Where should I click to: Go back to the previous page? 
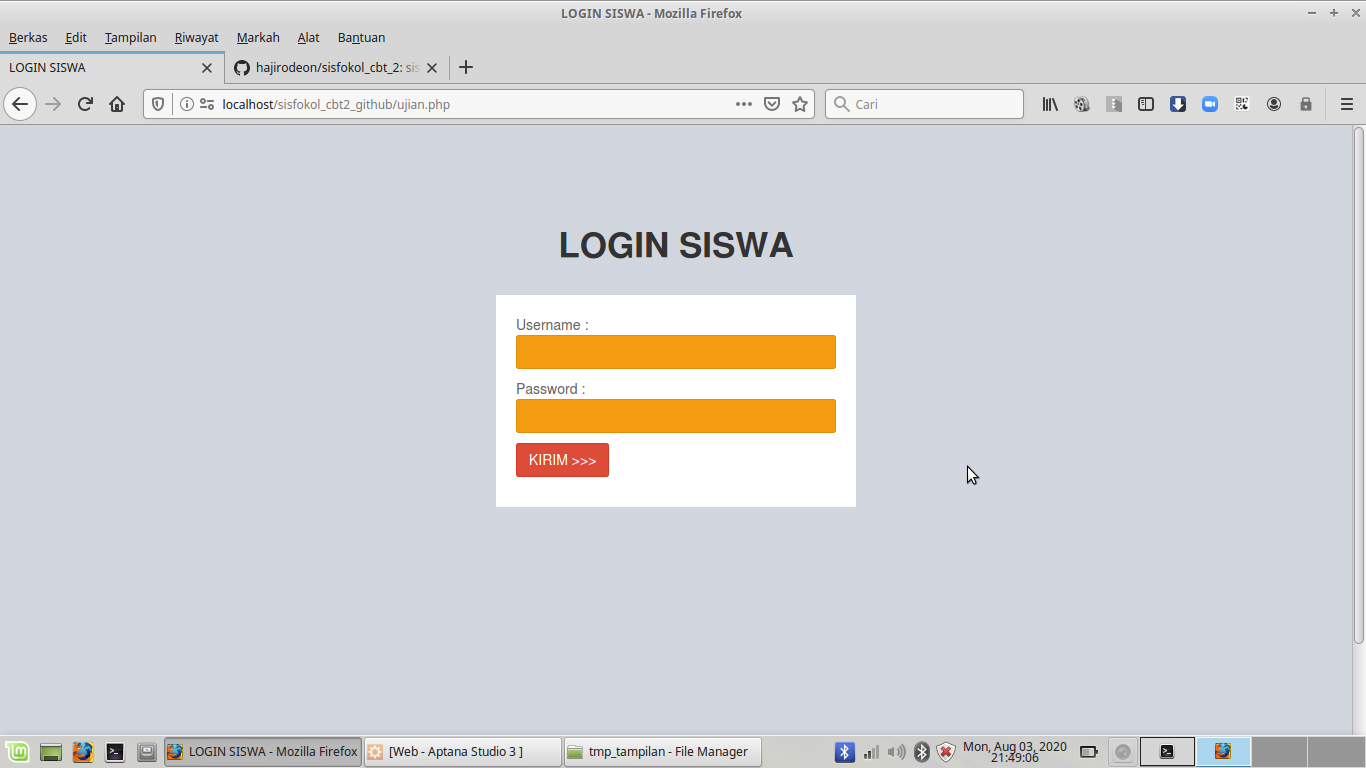pos(20,104)
